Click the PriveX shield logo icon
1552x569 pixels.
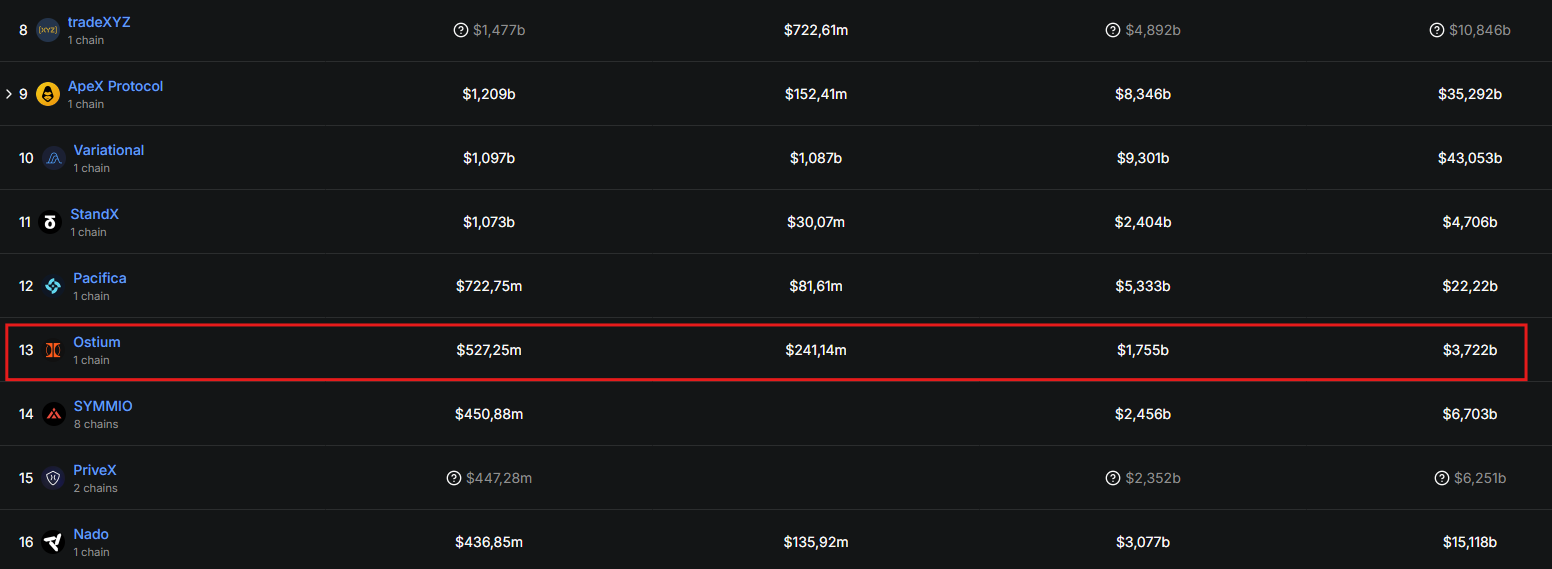click(x=53, y=478)
